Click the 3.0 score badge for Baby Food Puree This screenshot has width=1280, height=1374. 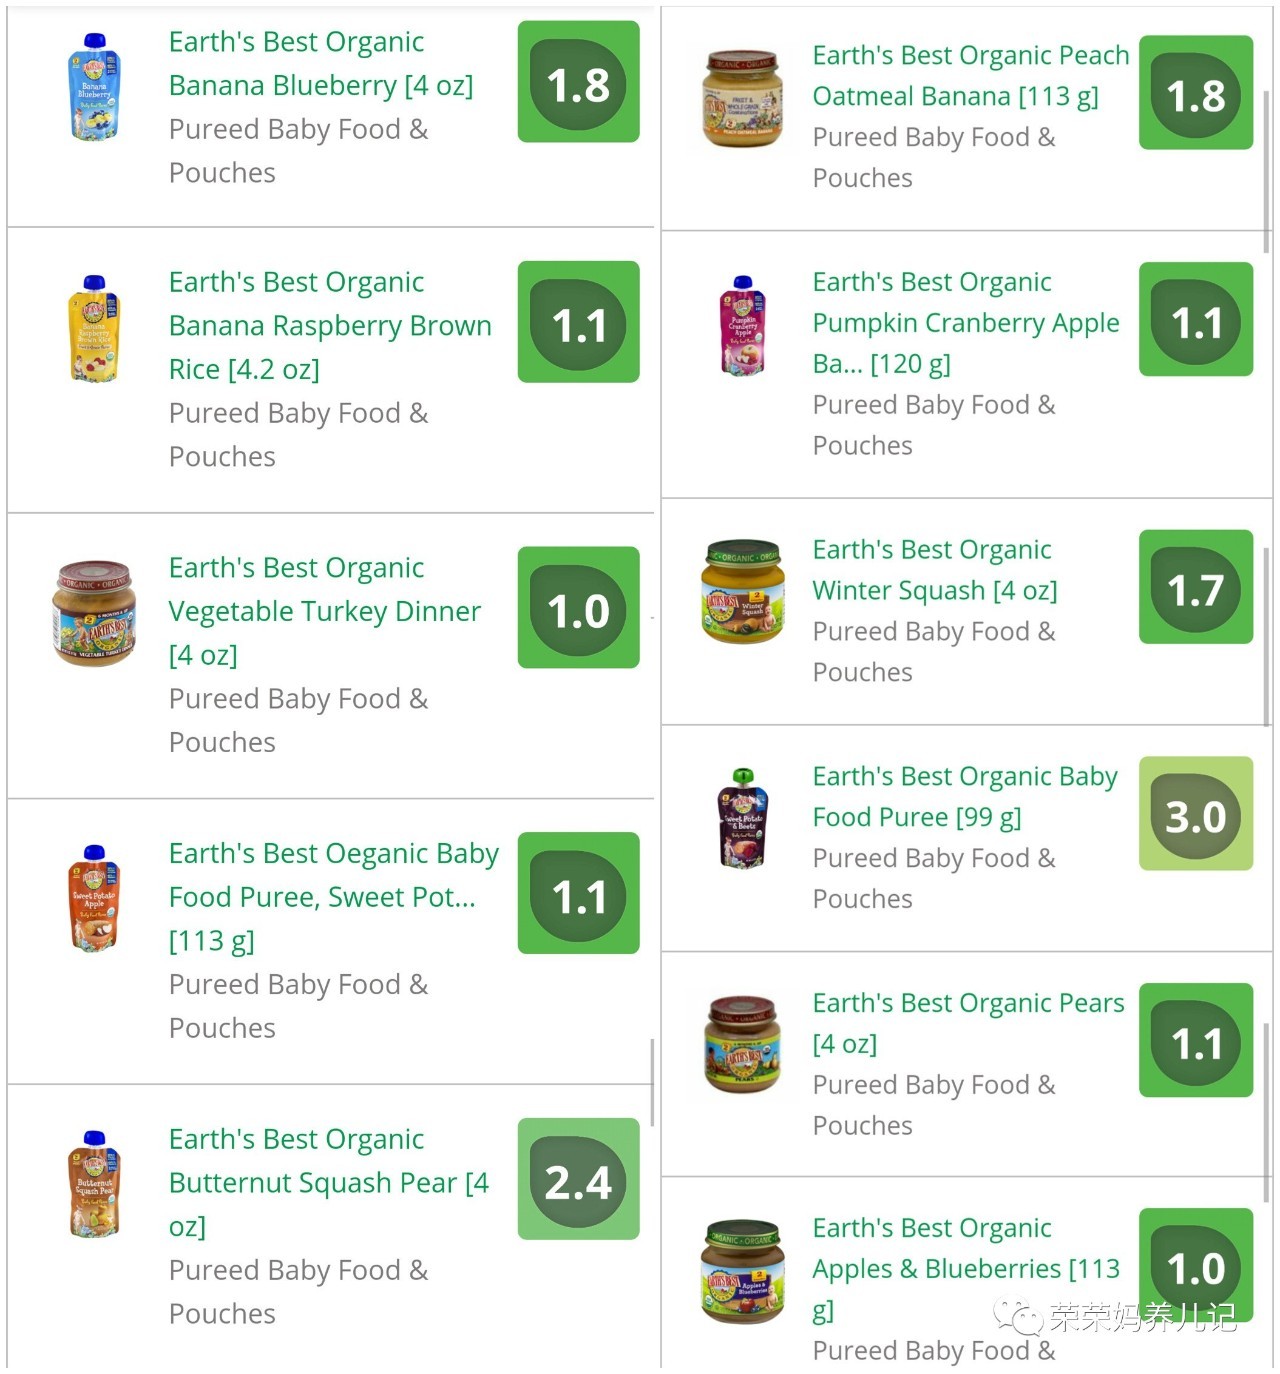pos(1195,813)
